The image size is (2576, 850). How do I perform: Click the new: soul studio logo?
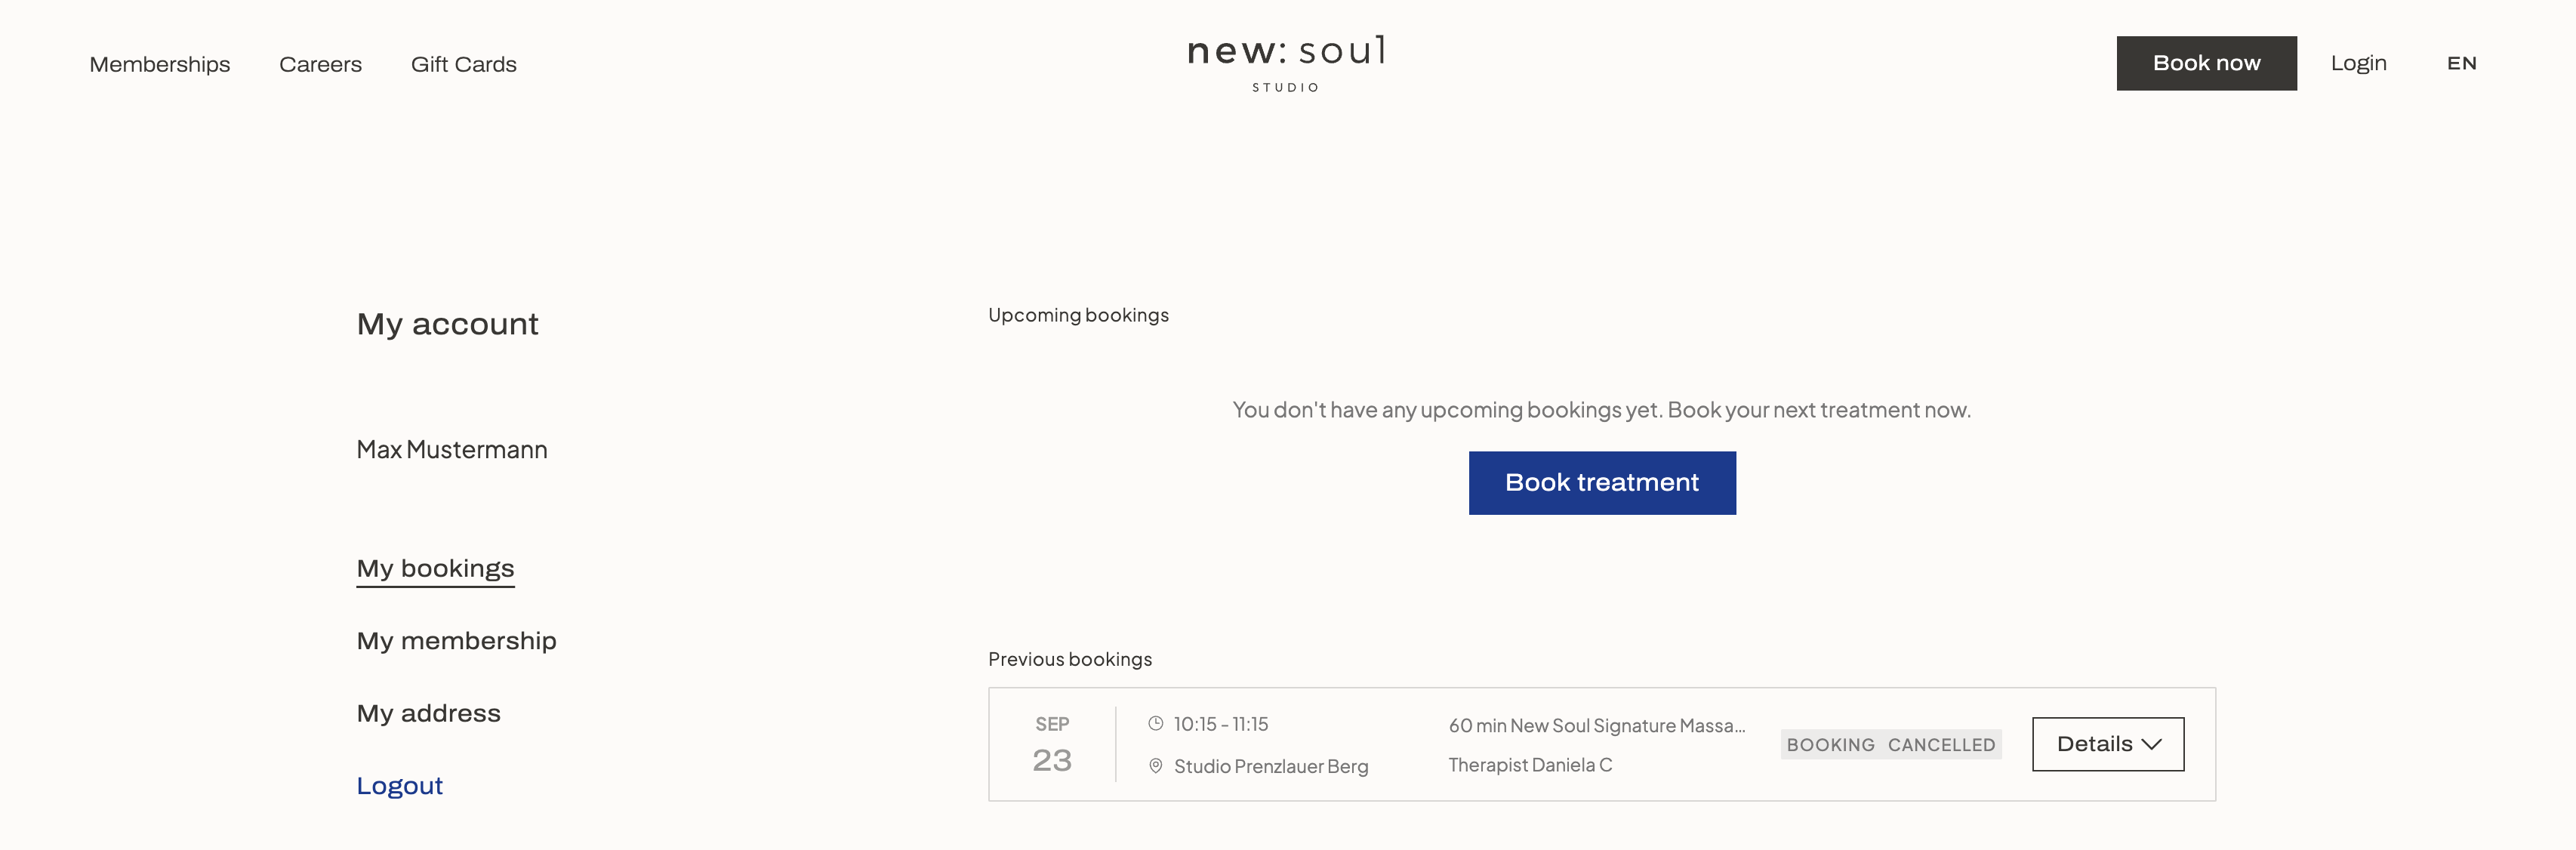click(1286, 62)
